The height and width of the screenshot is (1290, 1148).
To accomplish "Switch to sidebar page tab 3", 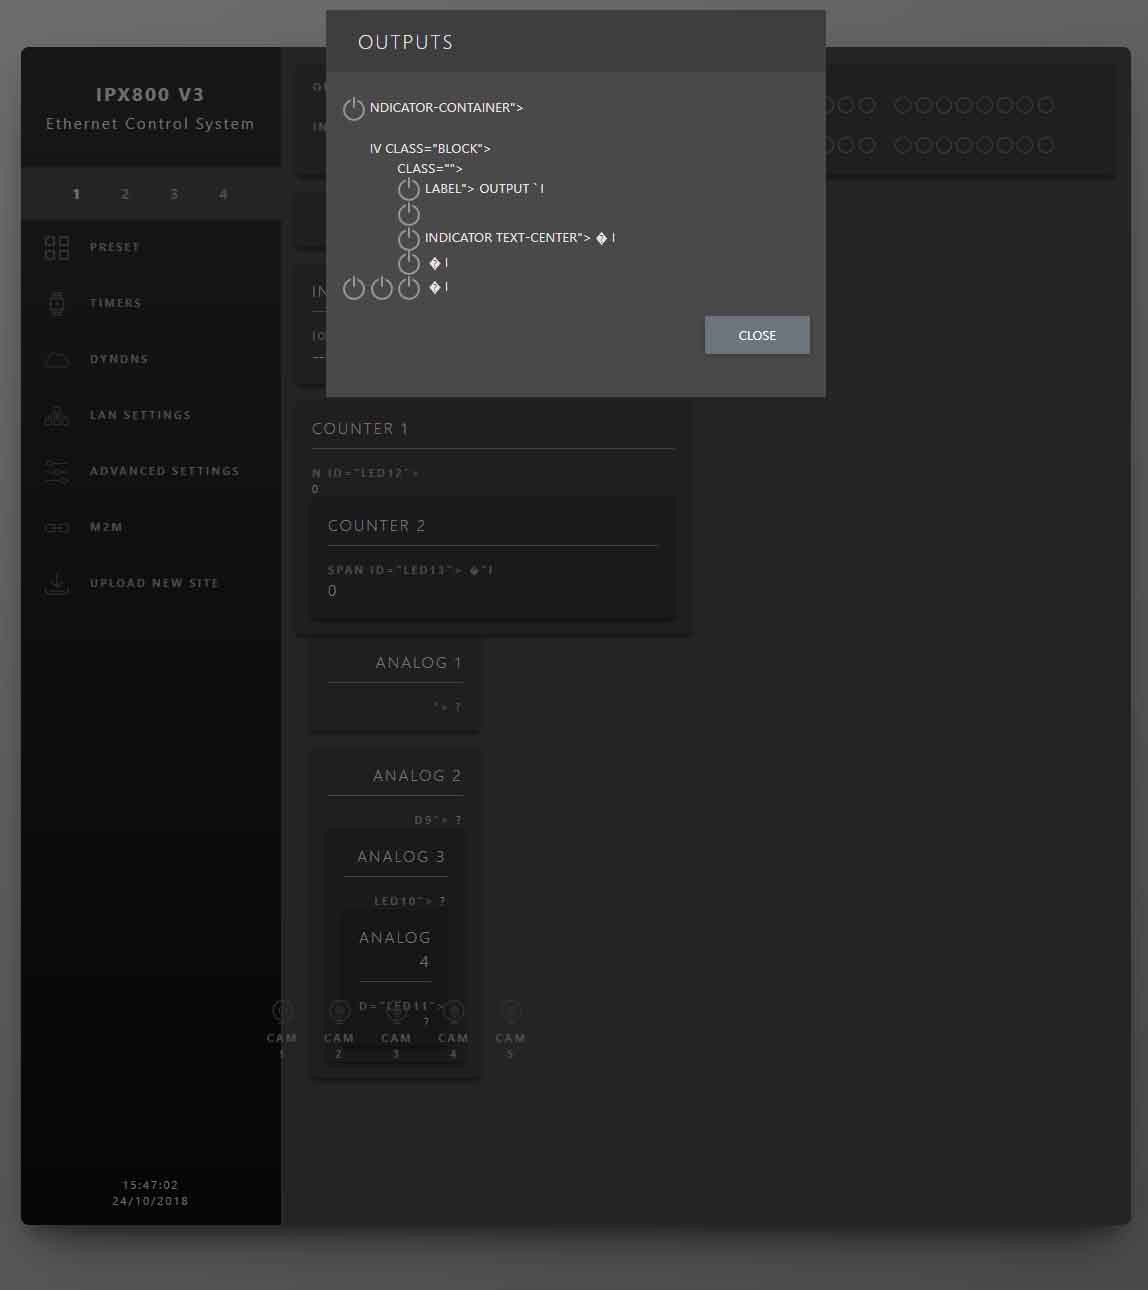I will 174,194.
